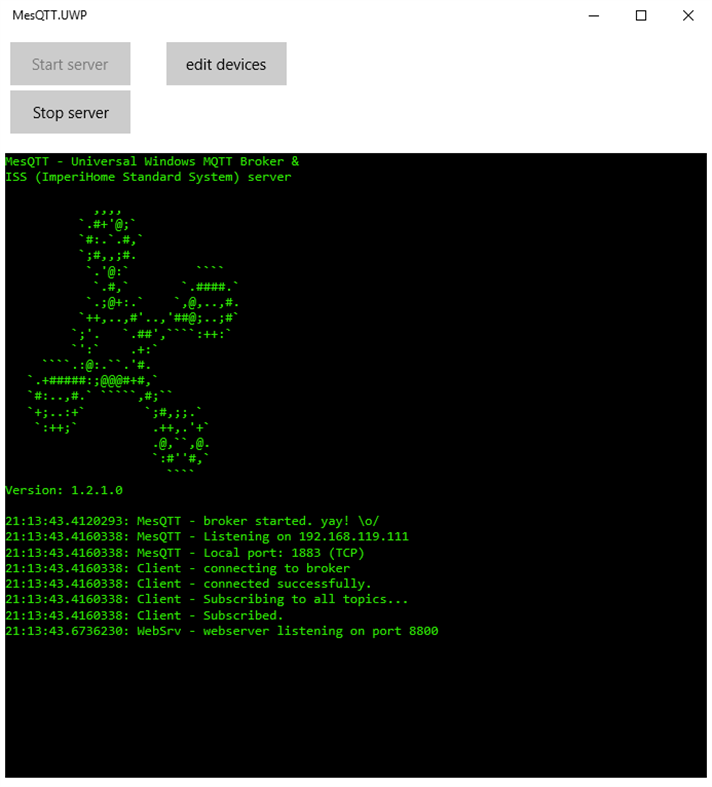The height and width of the screenshot is (787, 712).
Task: Click the 'MesQTT - Universal Windows MQTT Broker' header line
Action: click(x=152, y=161)
